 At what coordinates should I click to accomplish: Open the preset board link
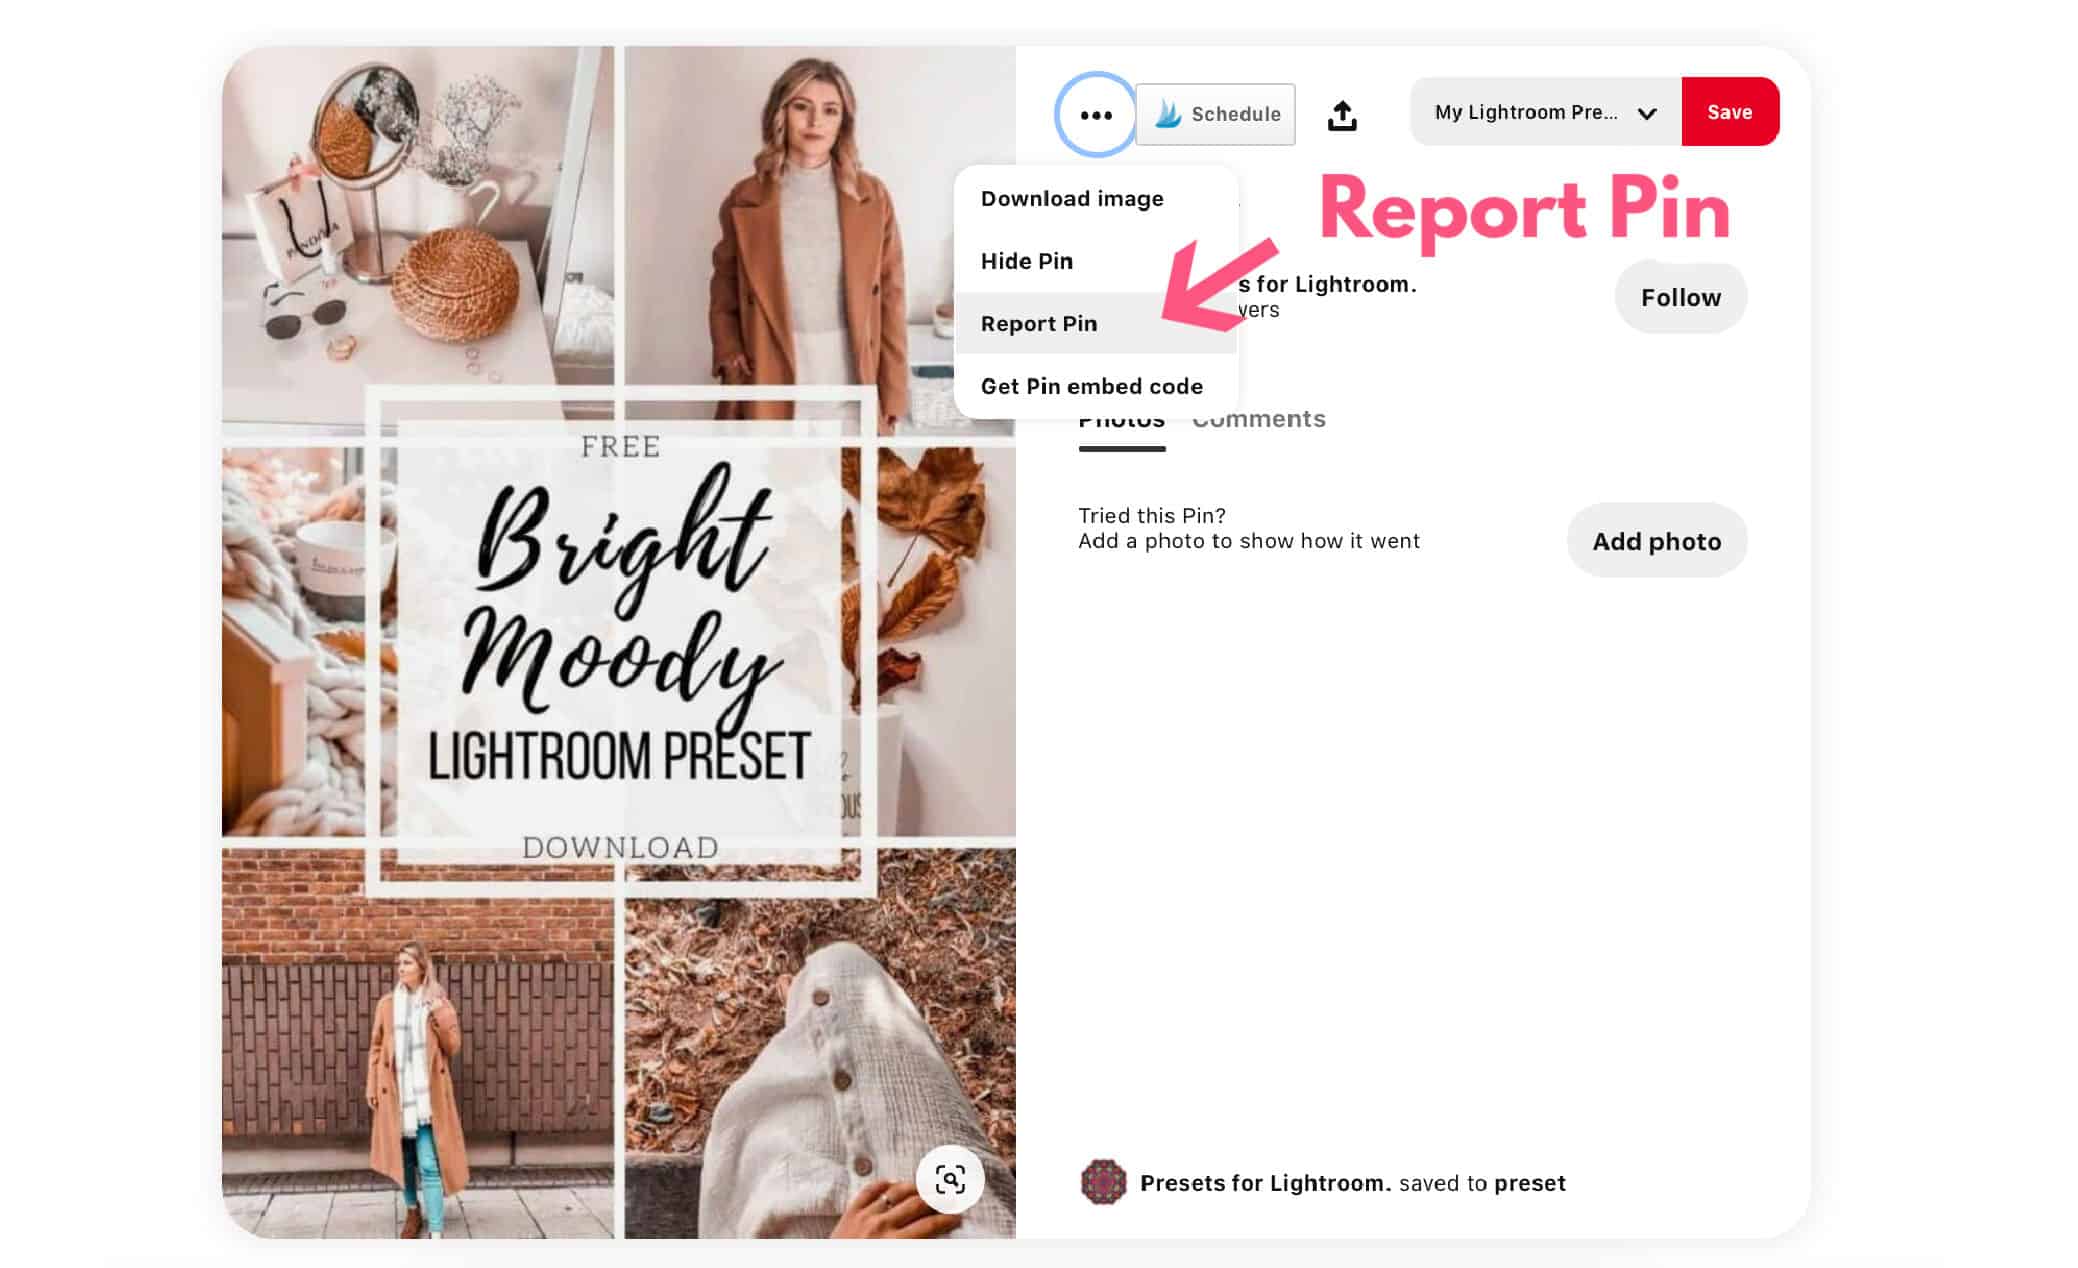tap(1530, 1184)
